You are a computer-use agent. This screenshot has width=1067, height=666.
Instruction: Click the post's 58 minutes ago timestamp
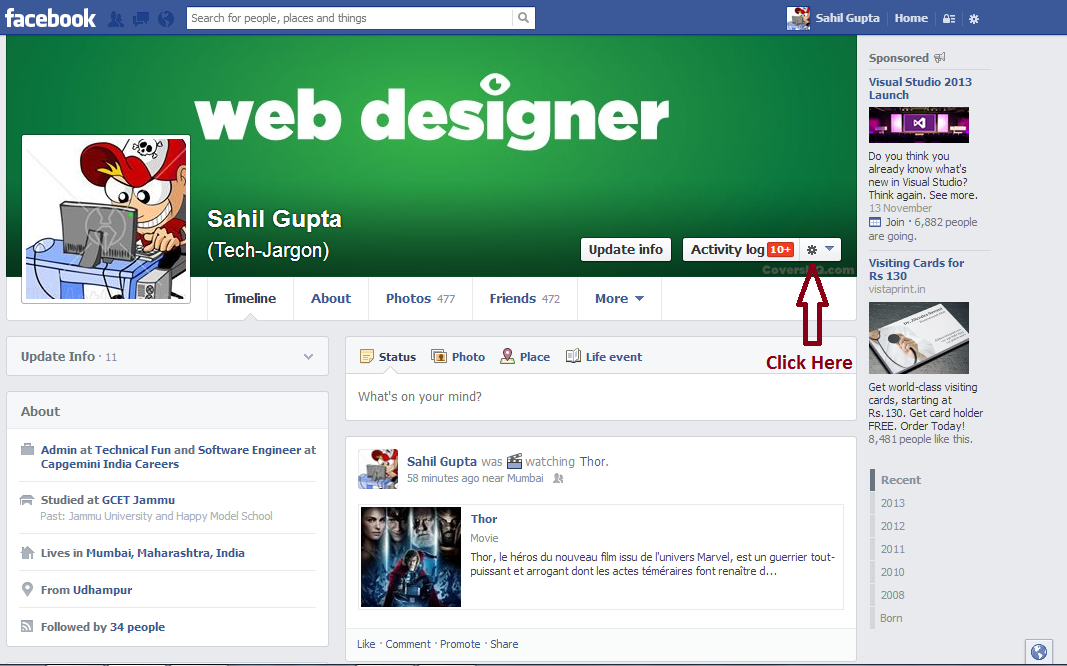tap(443, 478)
